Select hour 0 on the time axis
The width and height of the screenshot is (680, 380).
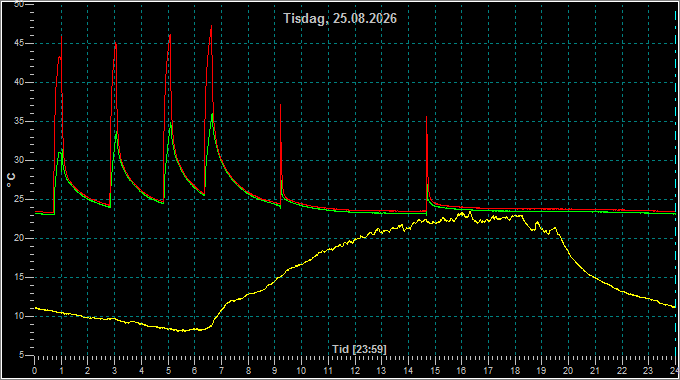(35, 371)
